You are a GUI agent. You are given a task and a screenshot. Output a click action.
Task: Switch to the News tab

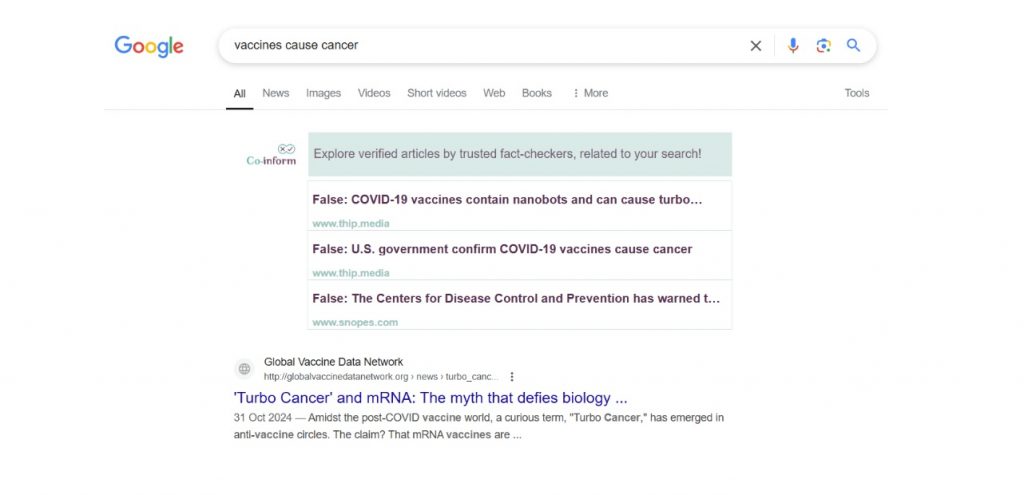tap(275, 93)
